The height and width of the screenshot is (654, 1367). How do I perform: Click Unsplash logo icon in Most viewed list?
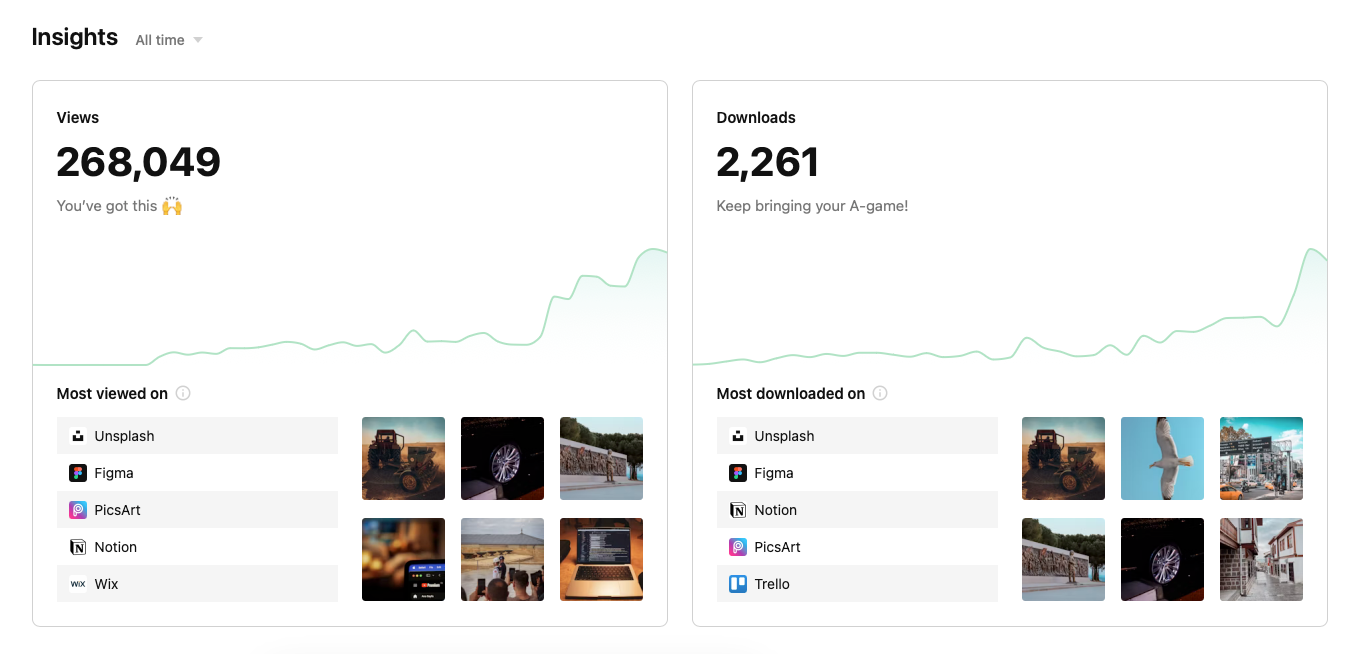click(78, 436)
